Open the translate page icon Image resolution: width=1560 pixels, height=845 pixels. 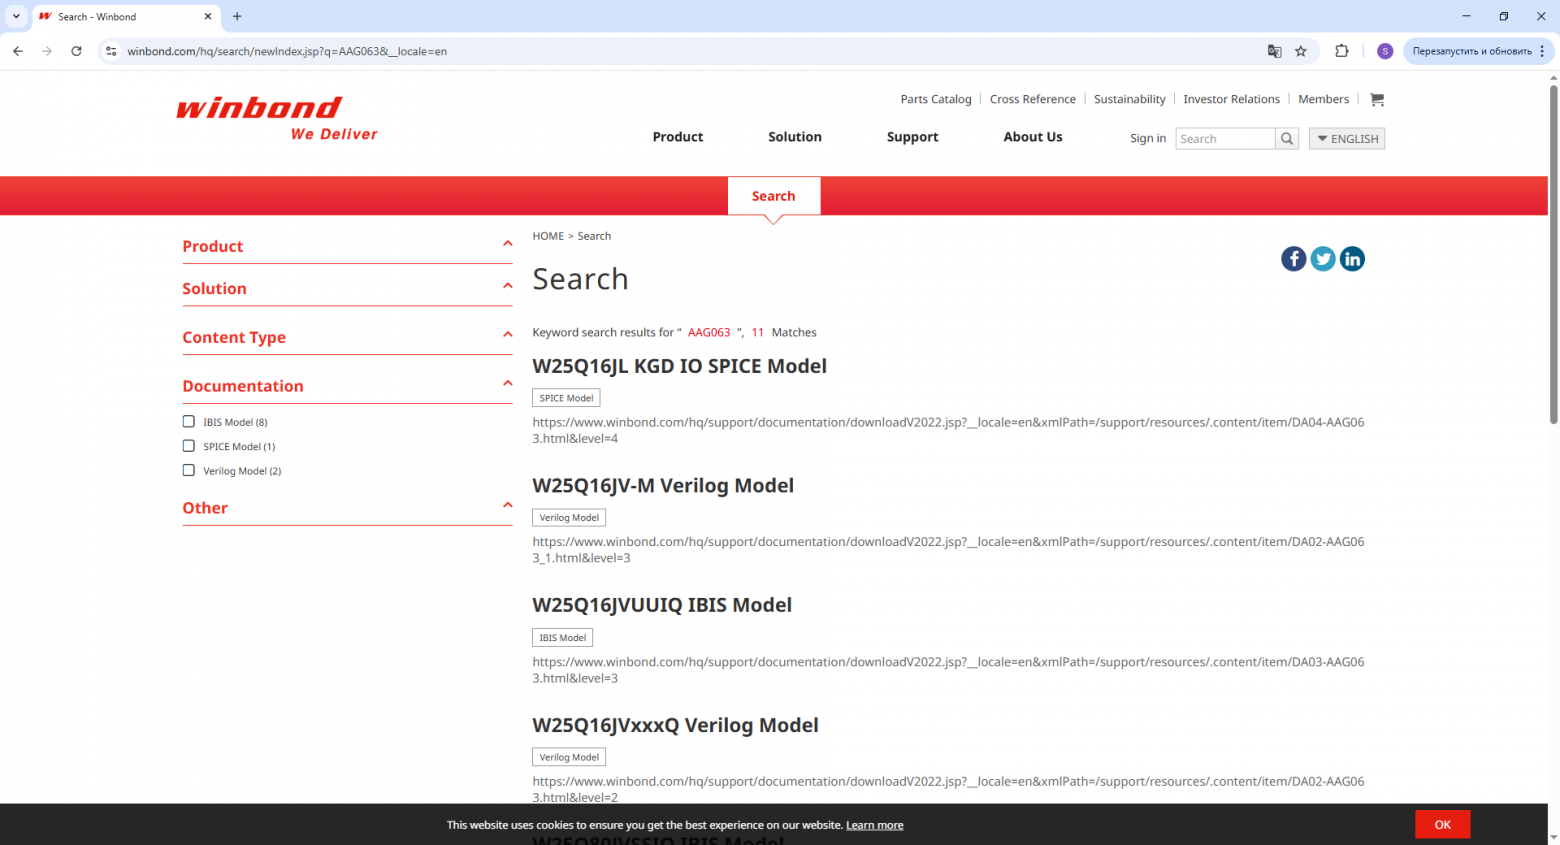pyautogui.click(x=1274, y=51)
